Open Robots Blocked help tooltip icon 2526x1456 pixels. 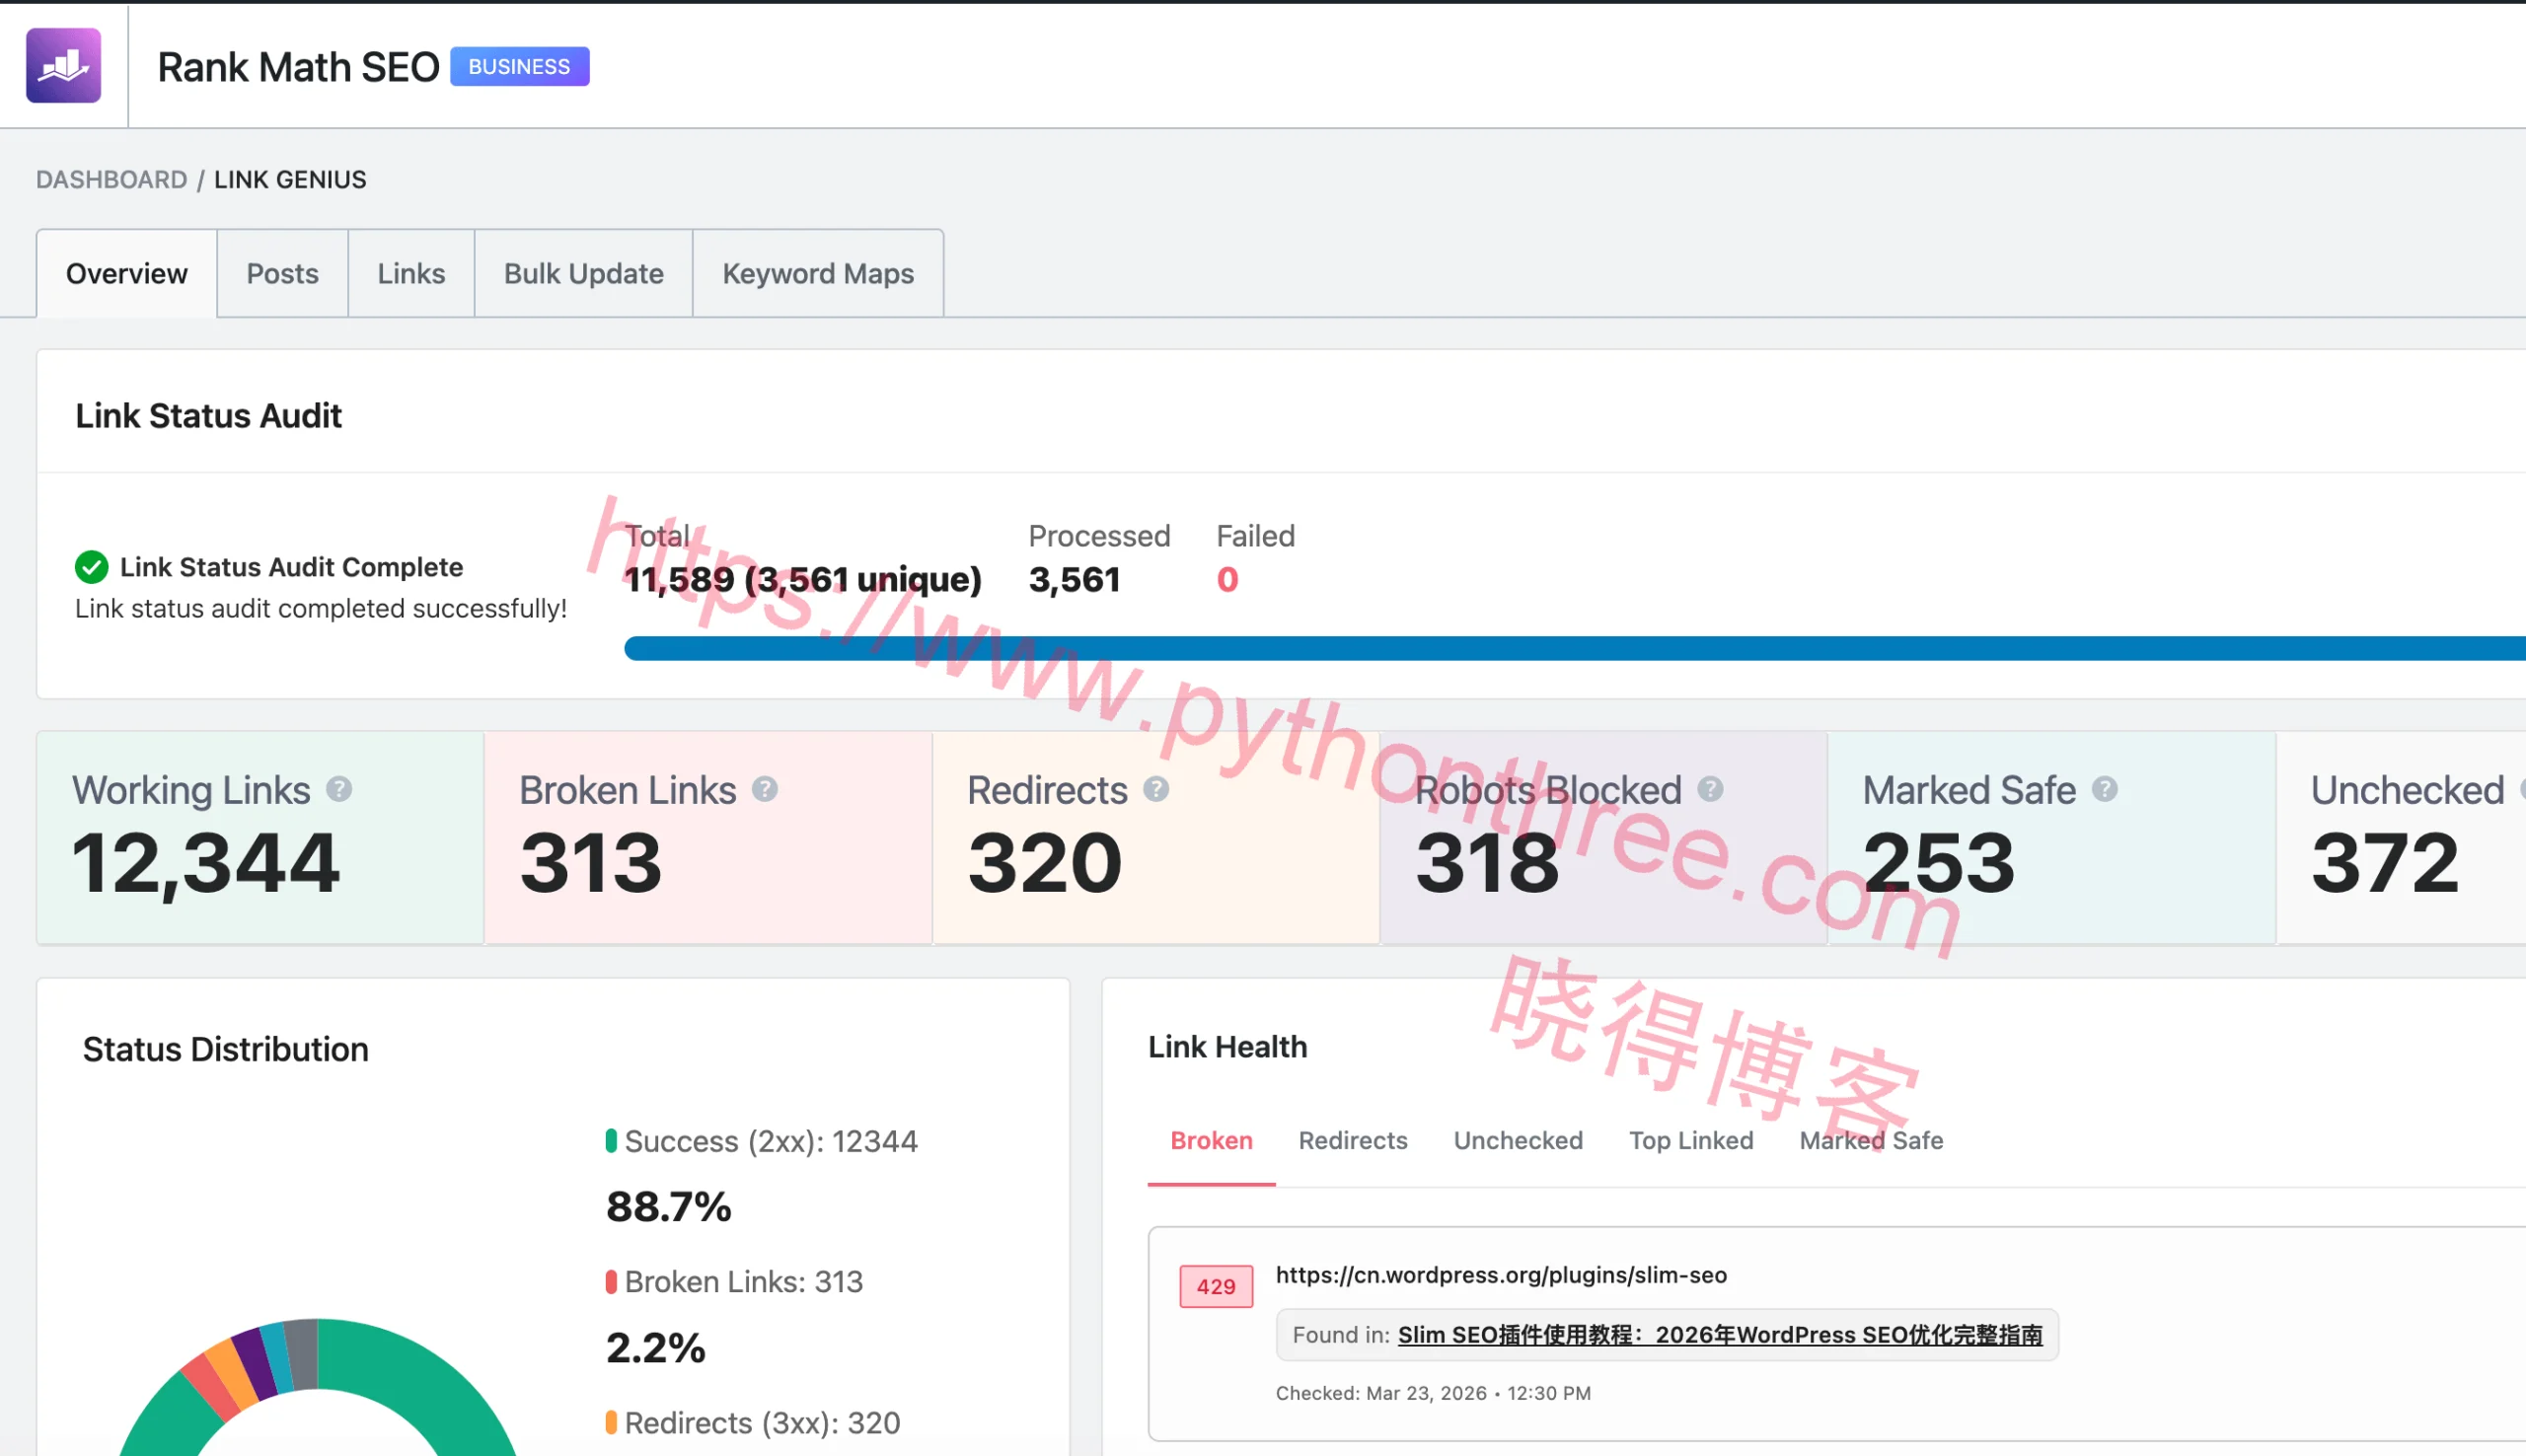[x=1710, y=789]
